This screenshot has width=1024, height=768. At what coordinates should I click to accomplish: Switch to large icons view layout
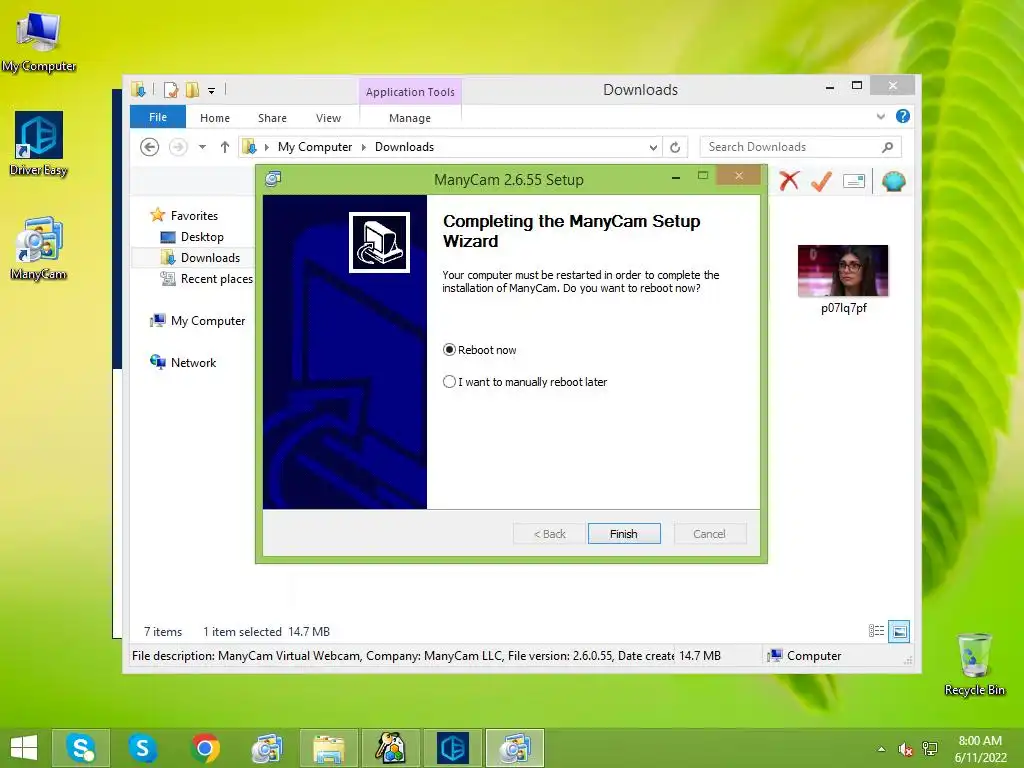pos(899,631)
